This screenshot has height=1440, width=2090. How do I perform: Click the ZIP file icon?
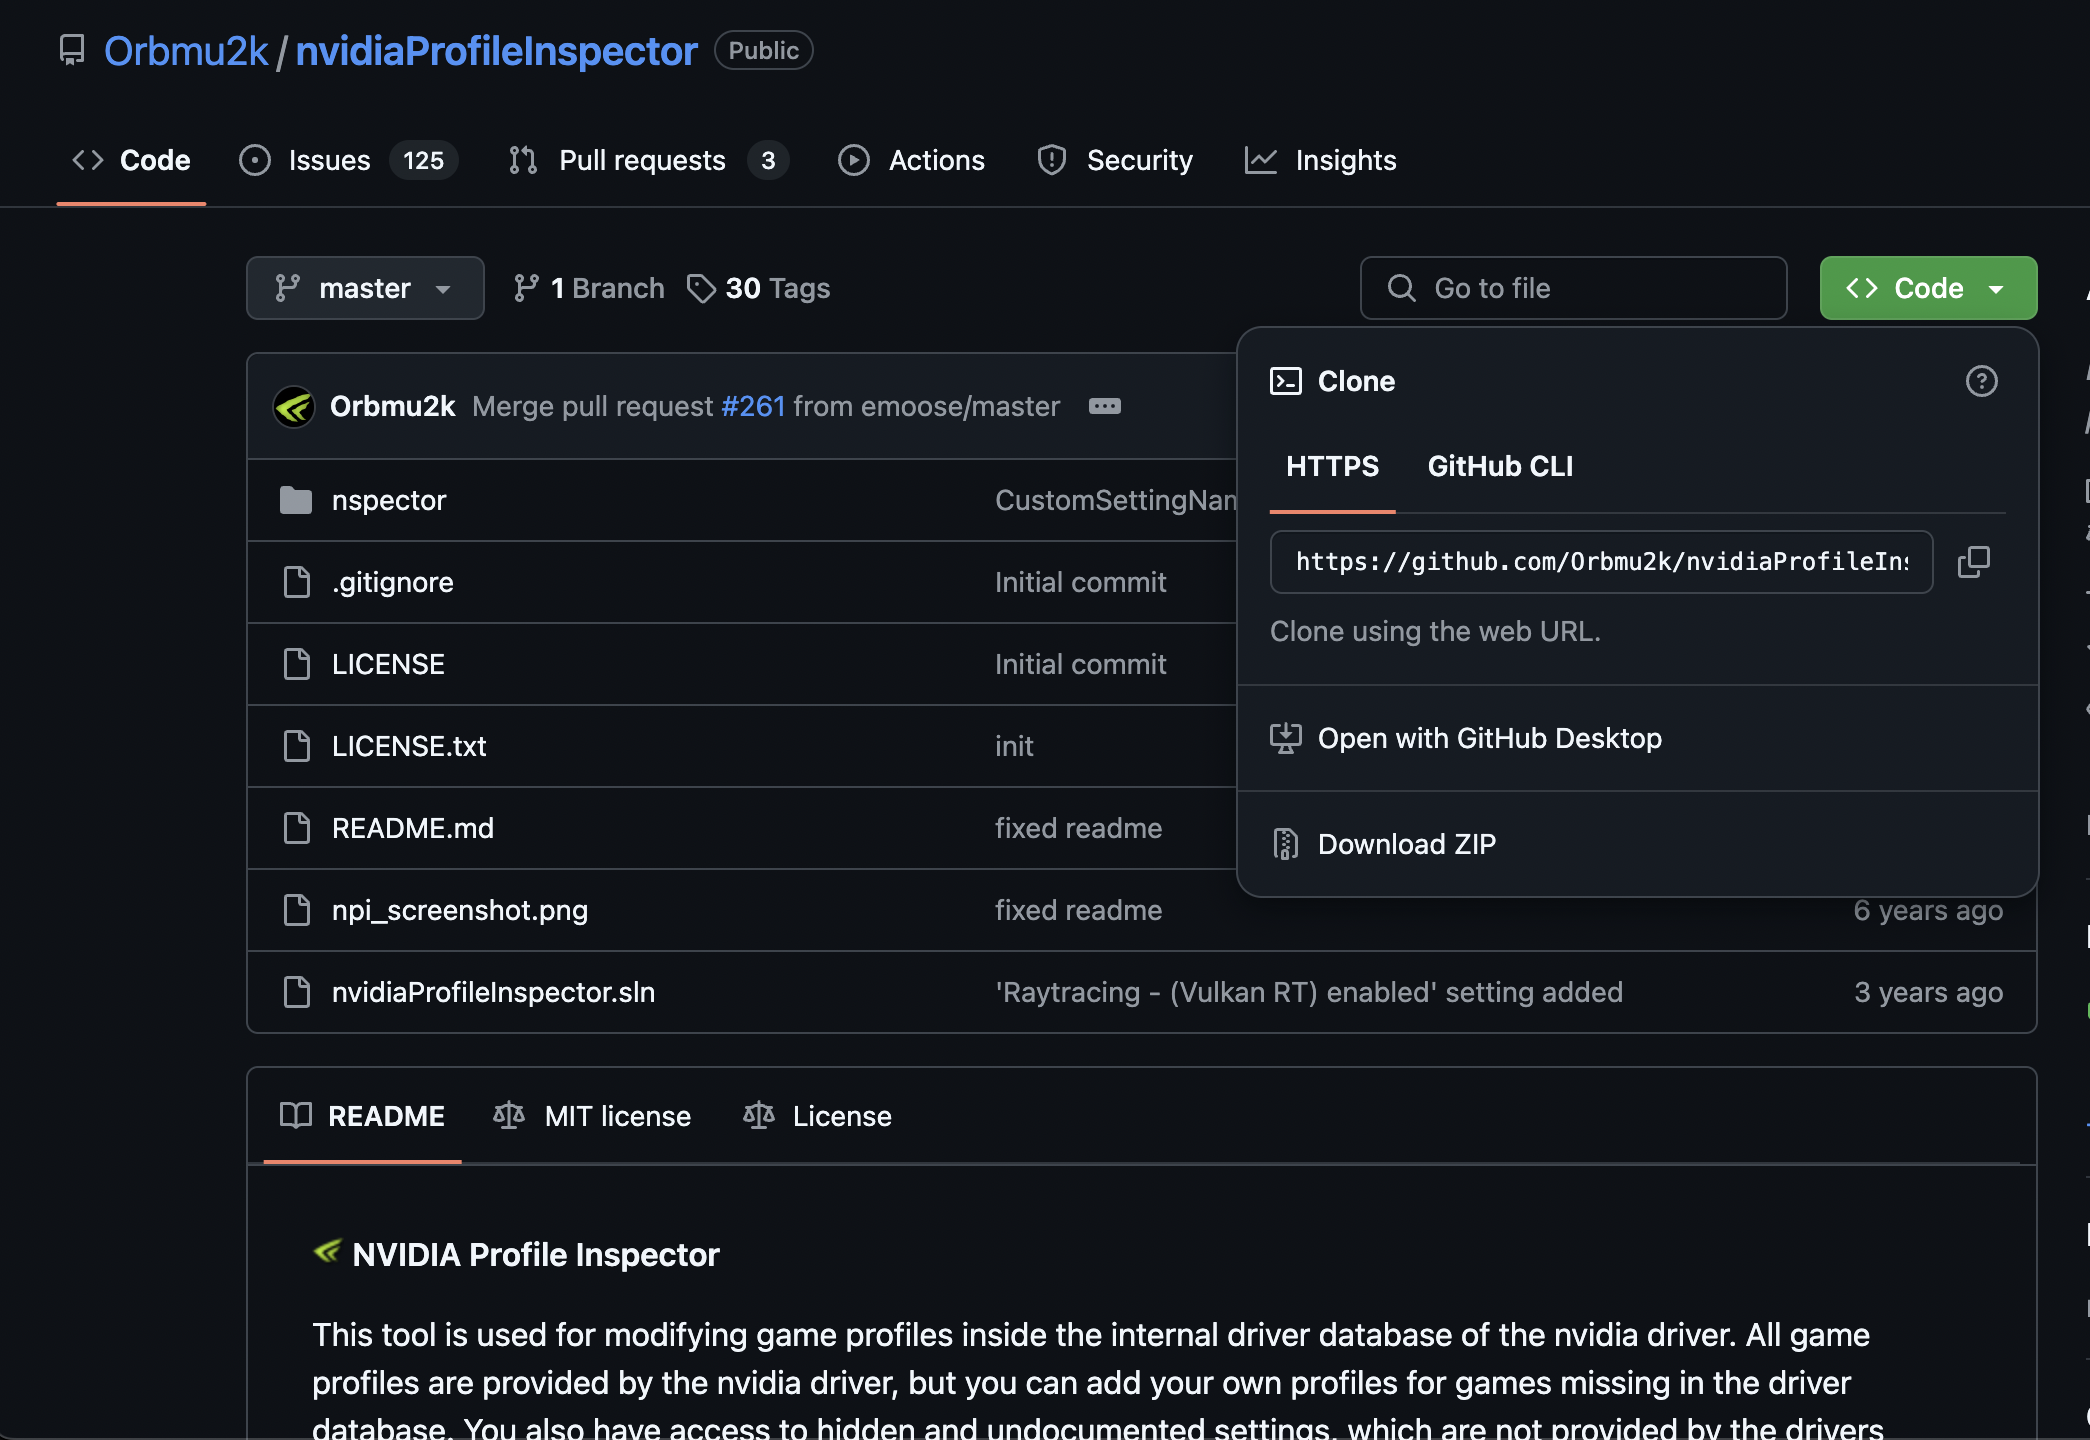pos(1286,844)
